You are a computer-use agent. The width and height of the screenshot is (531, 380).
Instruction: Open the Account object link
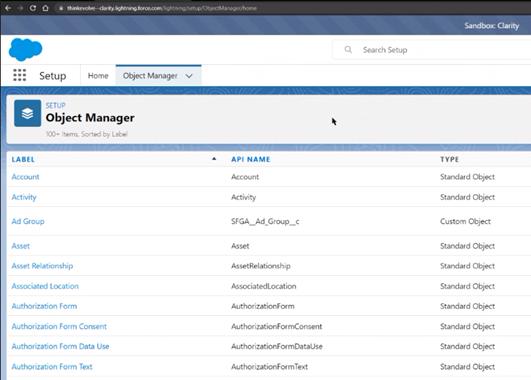25,177
